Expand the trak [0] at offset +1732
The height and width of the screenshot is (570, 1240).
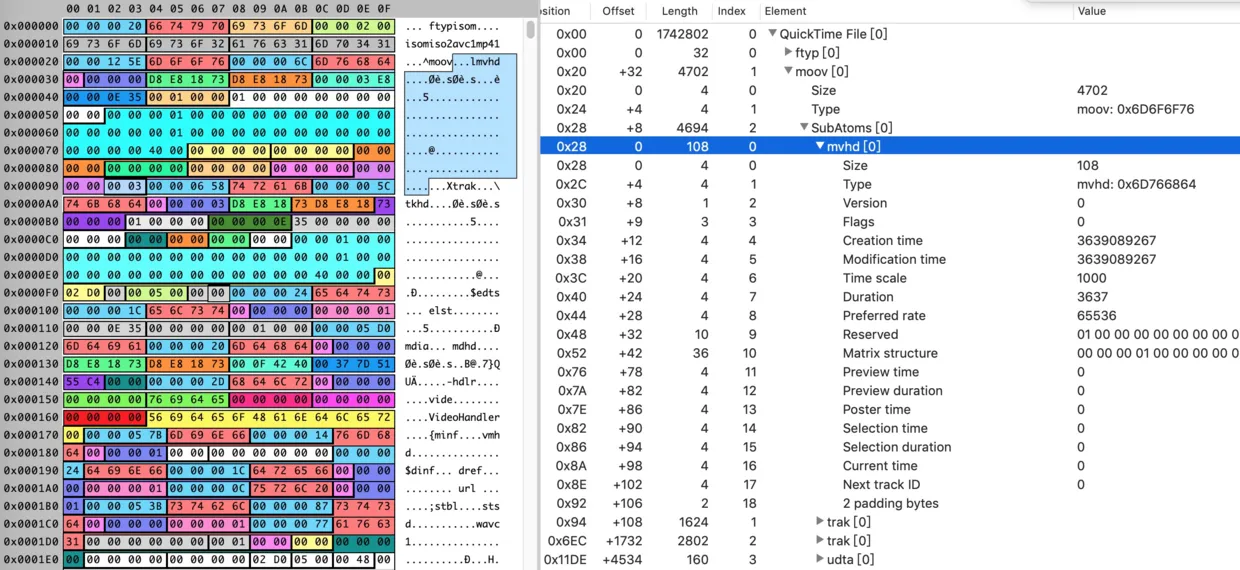pyautogui.click(x=820, y=541)
